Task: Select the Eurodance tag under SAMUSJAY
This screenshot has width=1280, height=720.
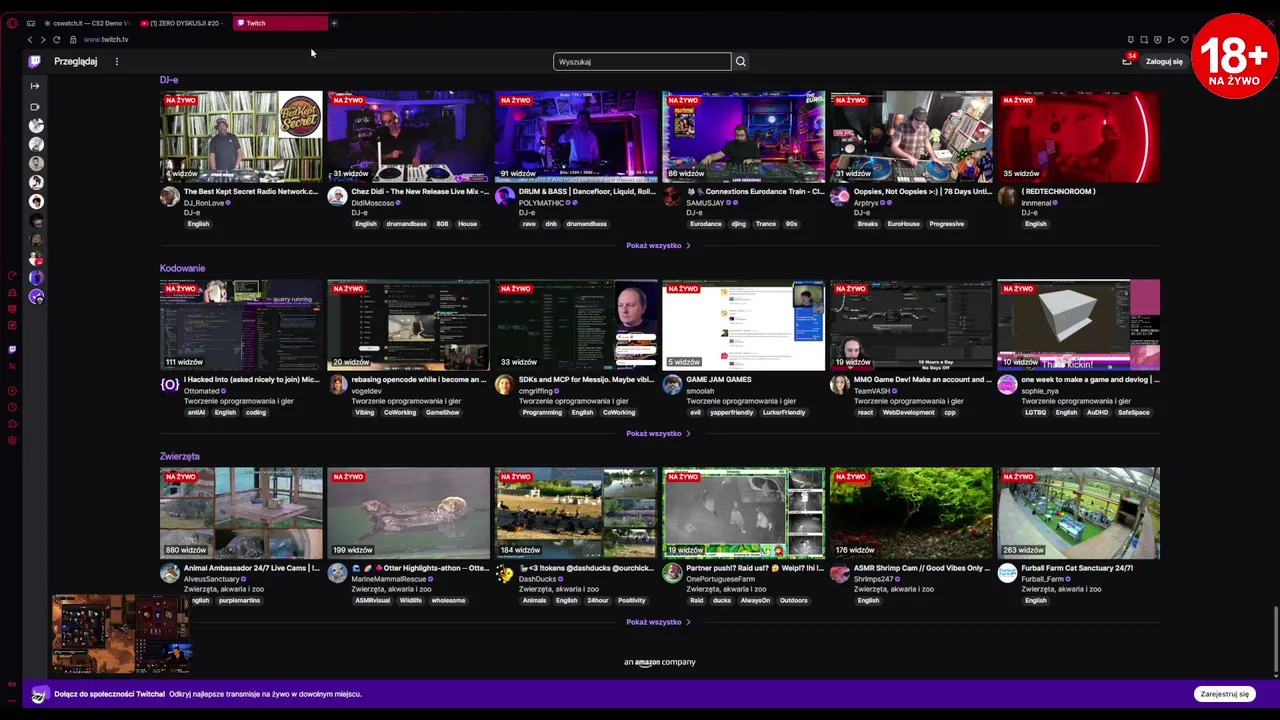Action: [705, 224]
